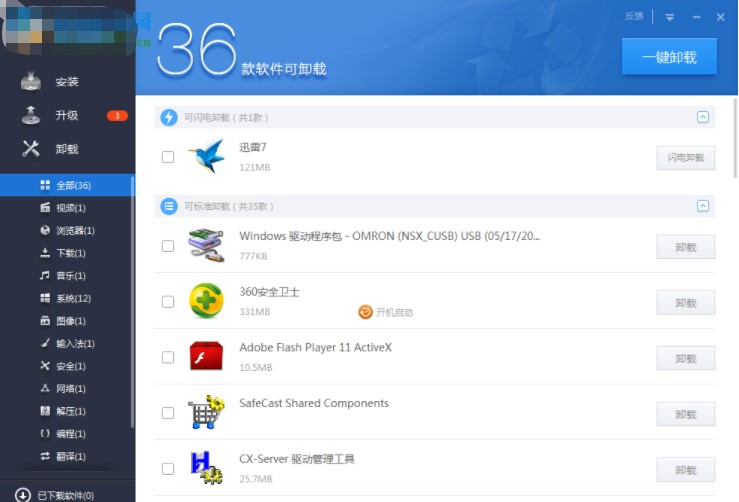The width and height of the screenshot is (739, 502).
Task: Collapse the 可闪电卸载 group
Action: (x=703, y=117)
